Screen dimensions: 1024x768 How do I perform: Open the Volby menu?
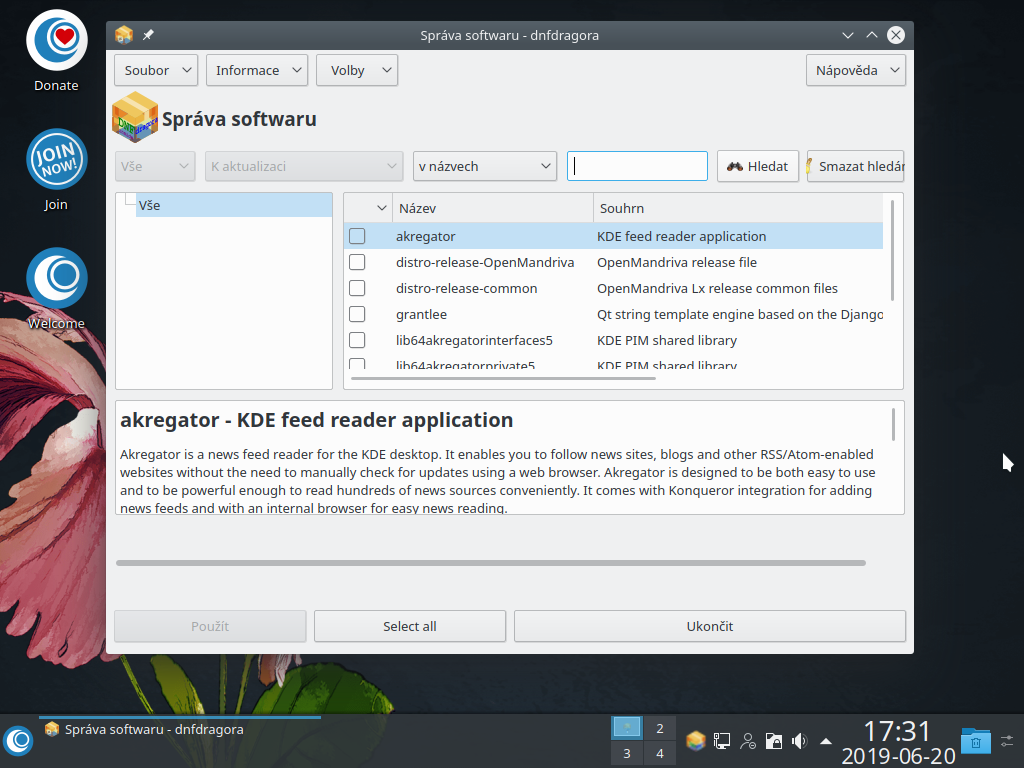coord(356,70)
